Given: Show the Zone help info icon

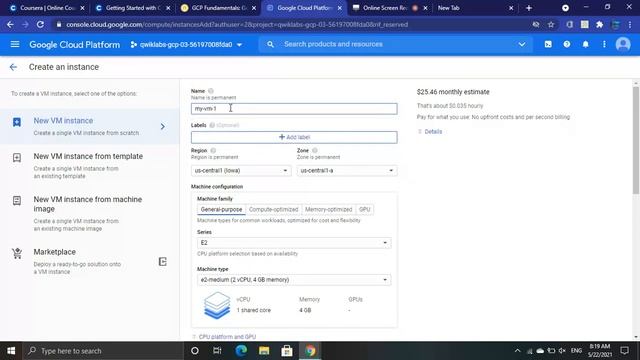Looking at the screenshot, I should [315, 151].
